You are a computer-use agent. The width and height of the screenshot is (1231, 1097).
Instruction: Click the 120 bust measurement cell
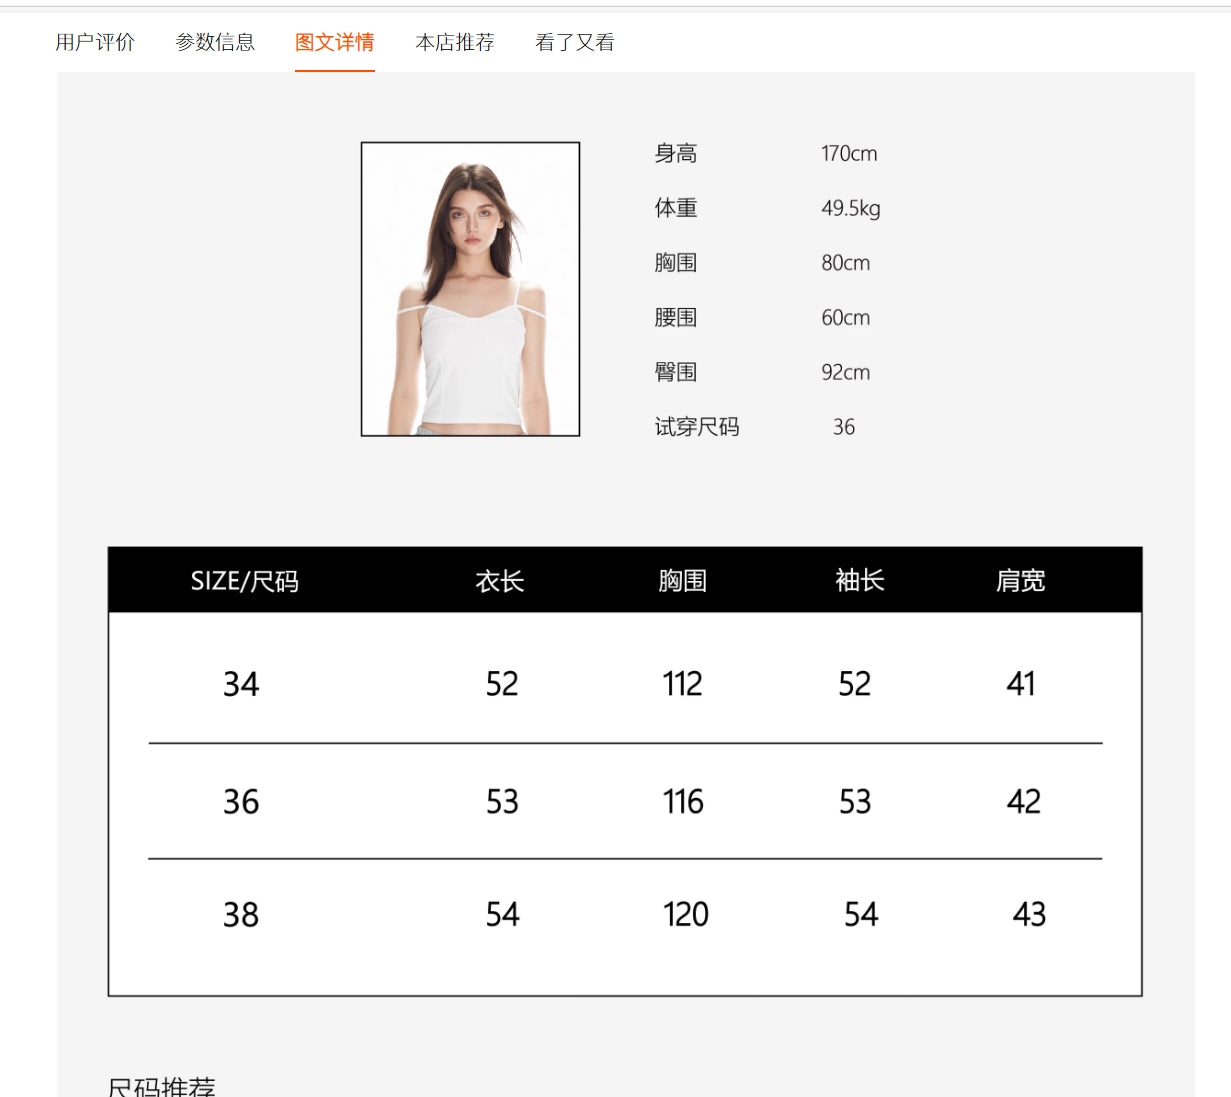pyautogui.click(x=686, y=914)
